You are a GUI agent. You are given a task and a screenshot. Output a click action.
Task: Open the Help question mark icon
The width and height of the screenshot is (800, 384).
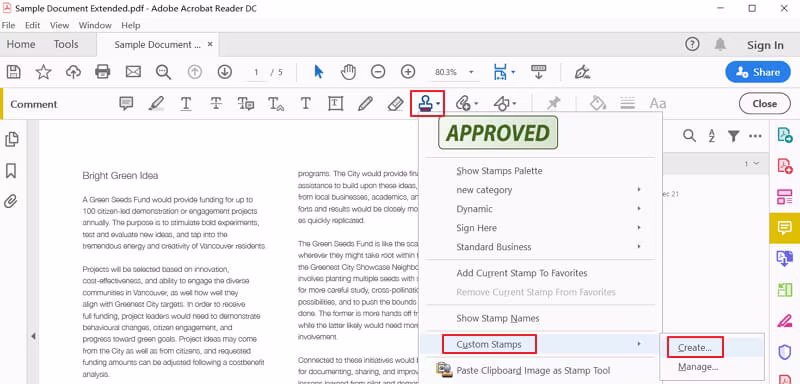pyautogui.click(x=692, y=44)
